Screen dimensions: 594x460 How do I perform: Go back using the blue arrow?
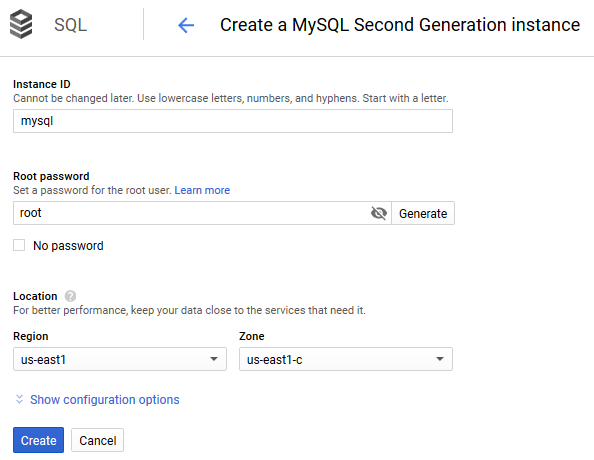click(186, 25)
